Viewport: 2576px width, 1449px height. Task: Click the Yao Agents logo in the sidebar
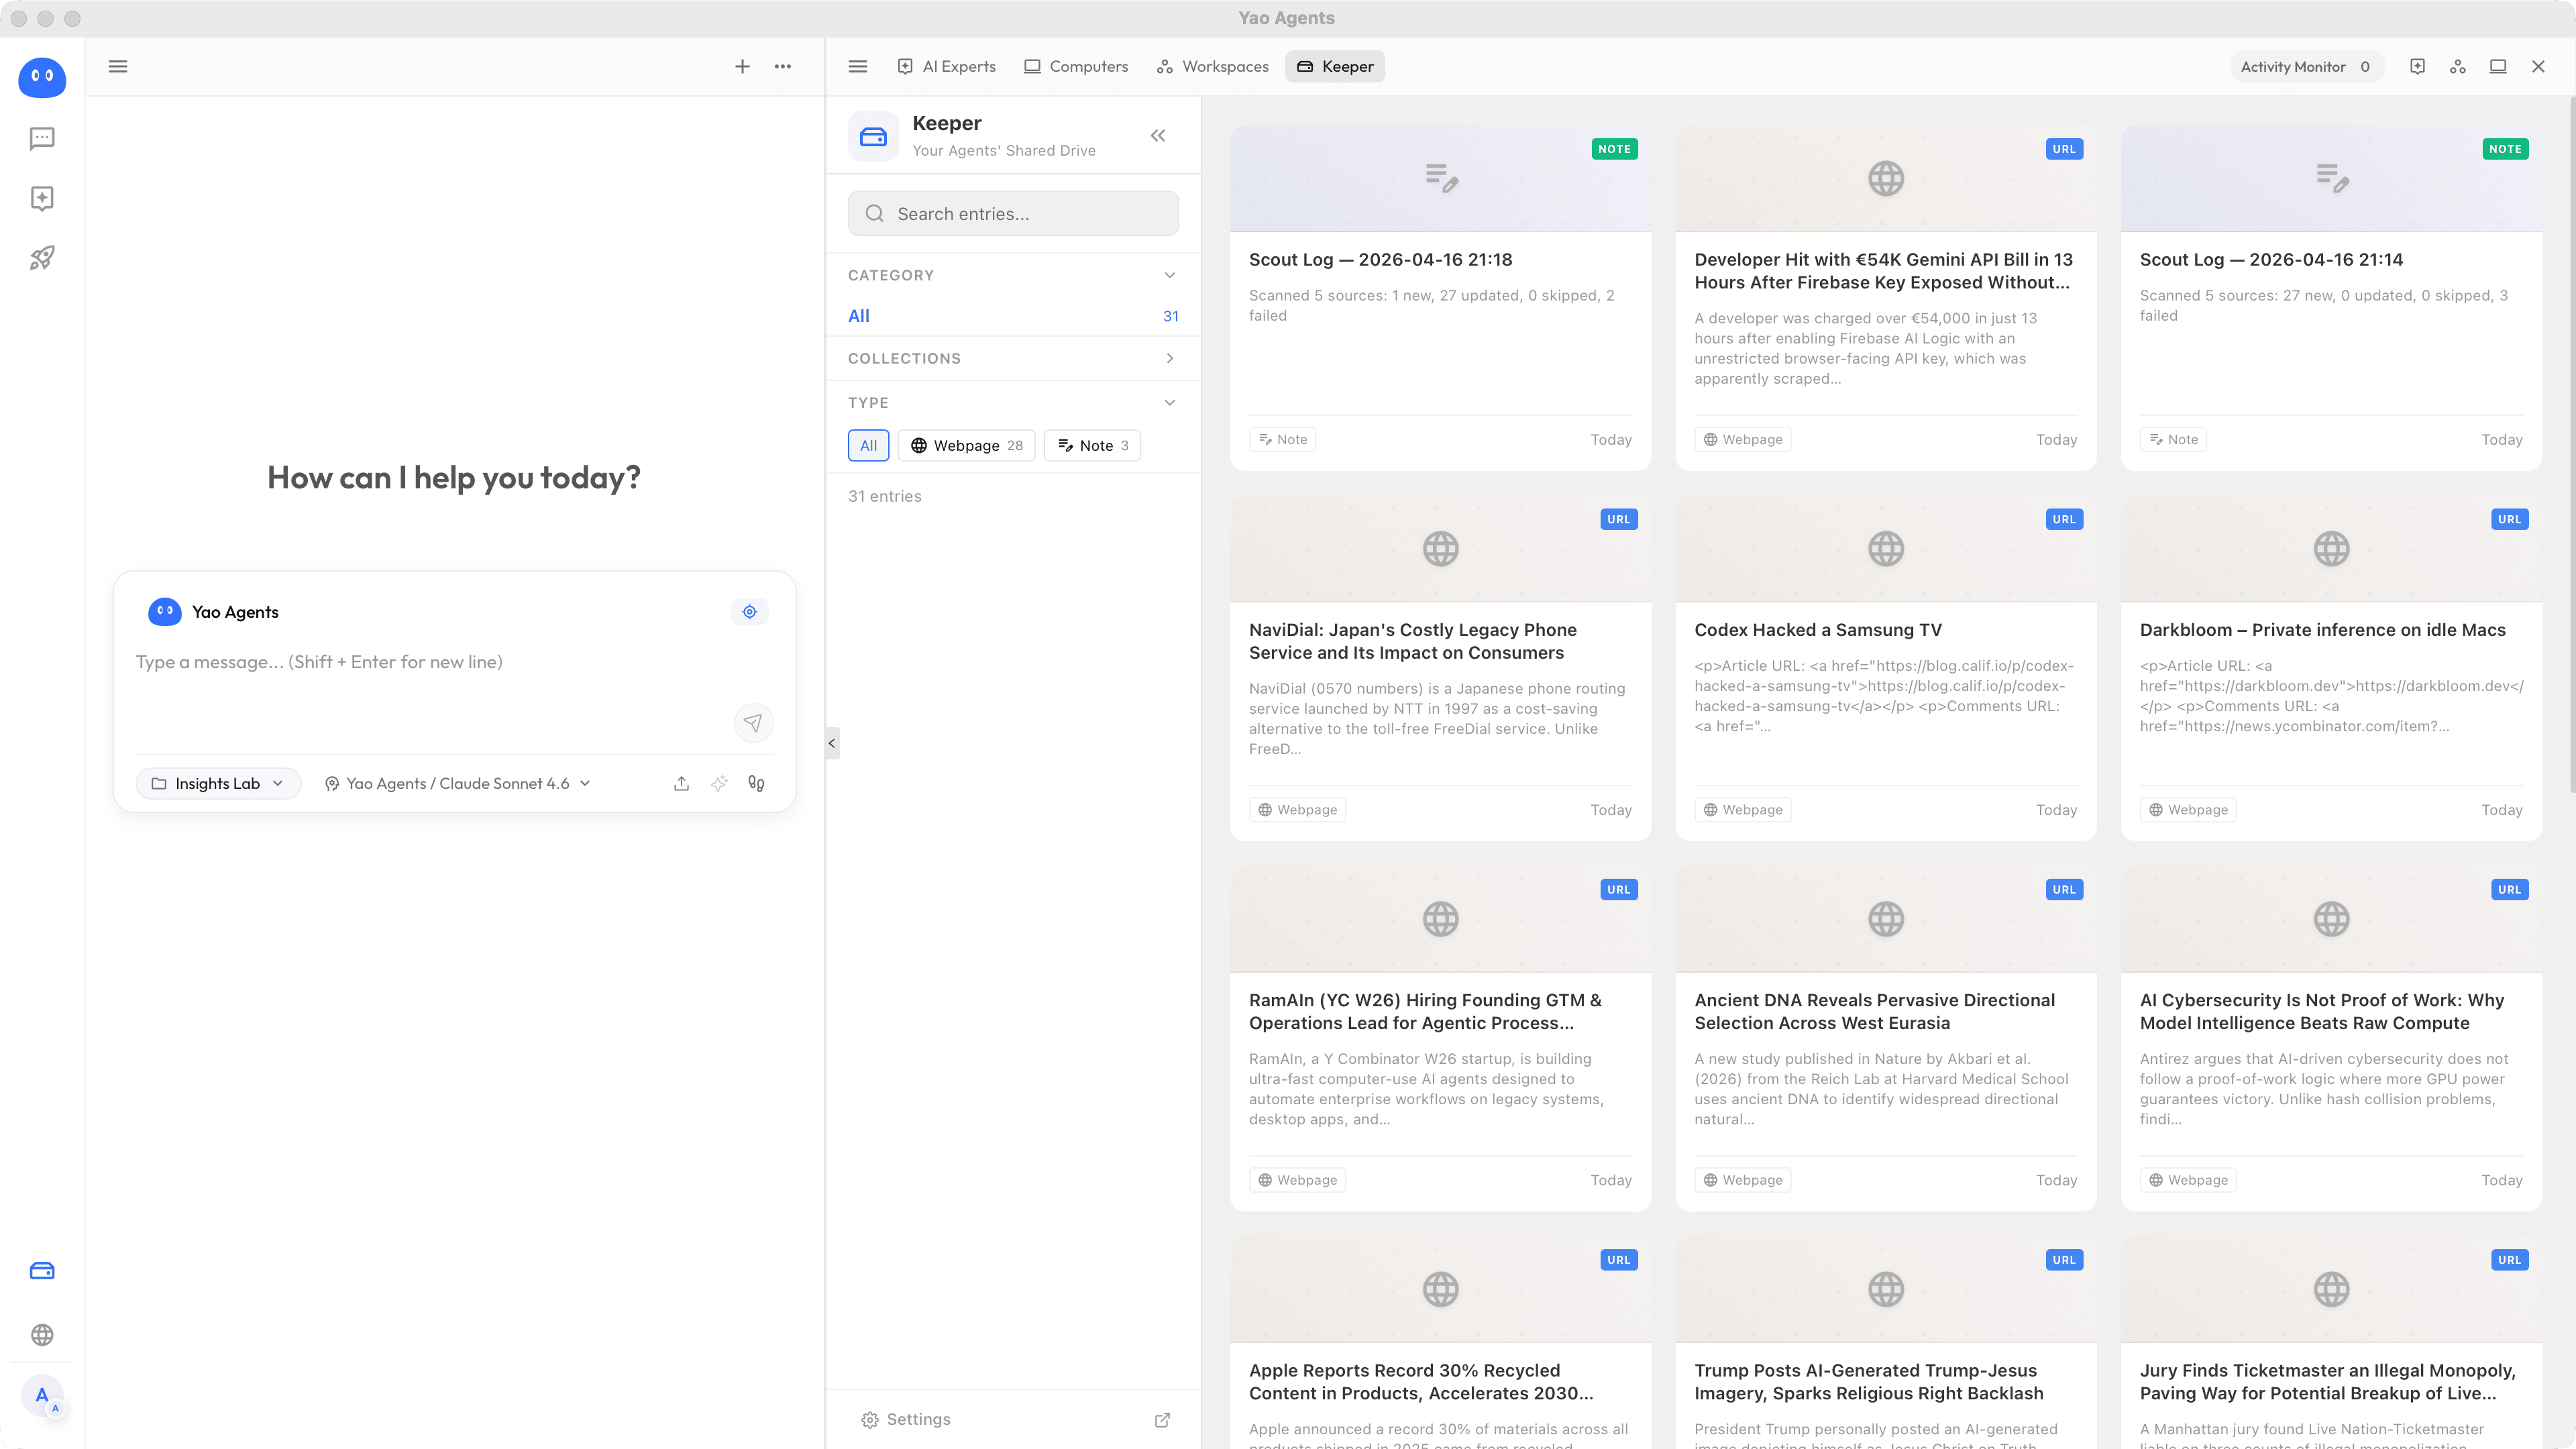pyautogui.click(x=42, y=77)
